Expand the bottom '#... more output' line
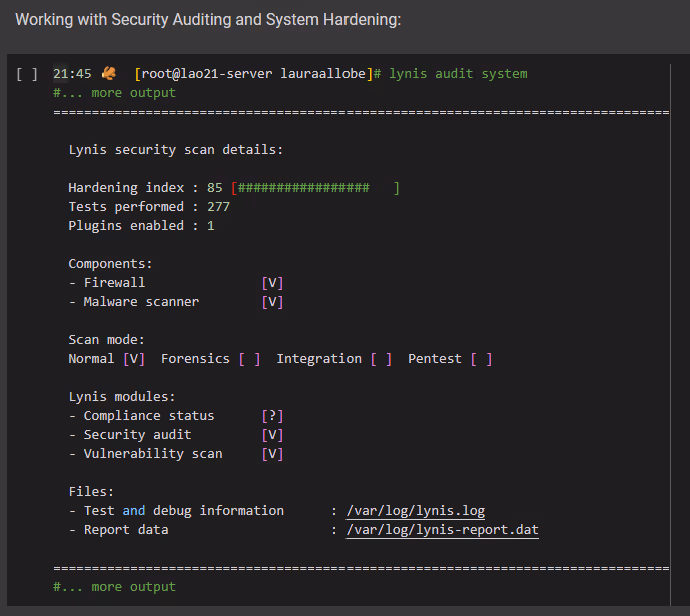The height and width of the screenshot is (616, 690). coord(114,587)
